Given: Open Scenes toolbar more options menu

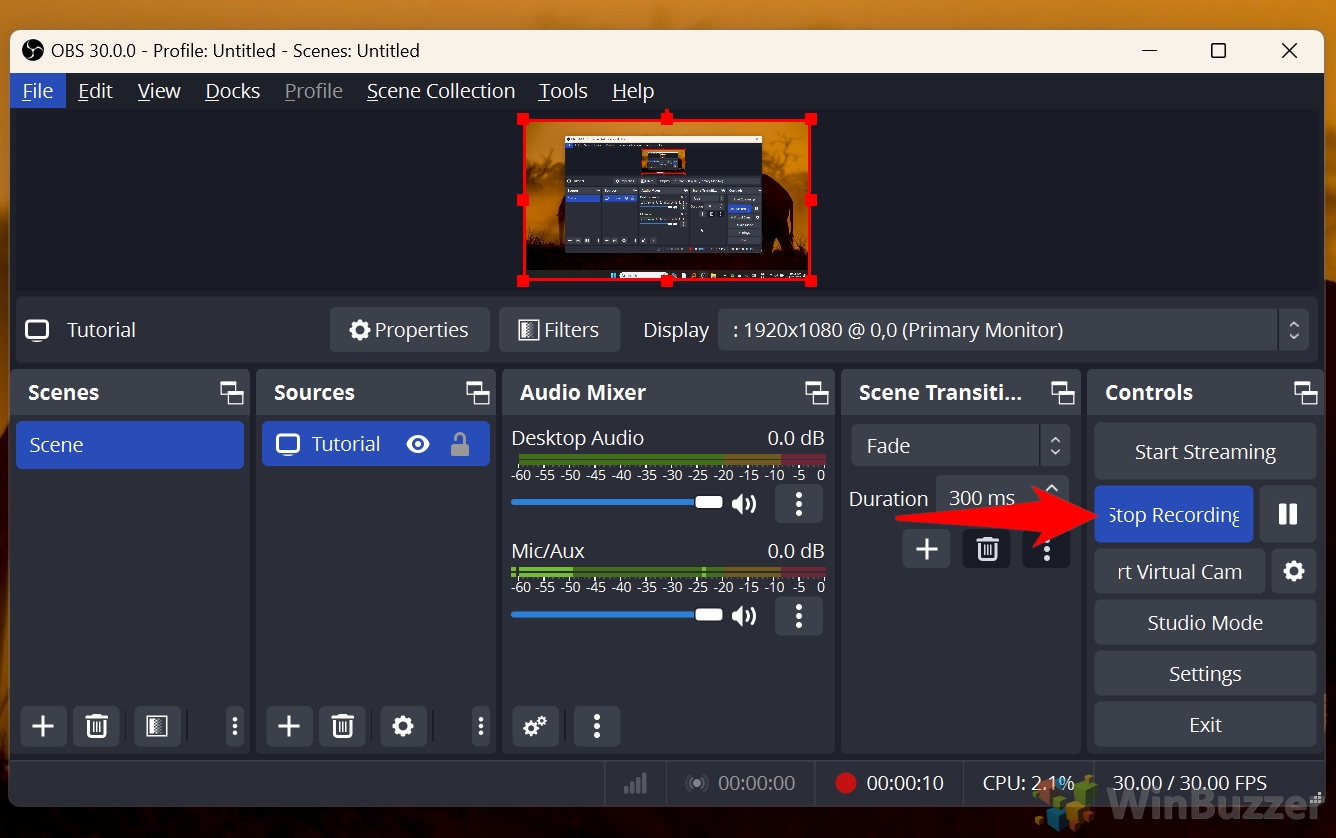Looking at the screenshot, I should (x=234, y=726).
